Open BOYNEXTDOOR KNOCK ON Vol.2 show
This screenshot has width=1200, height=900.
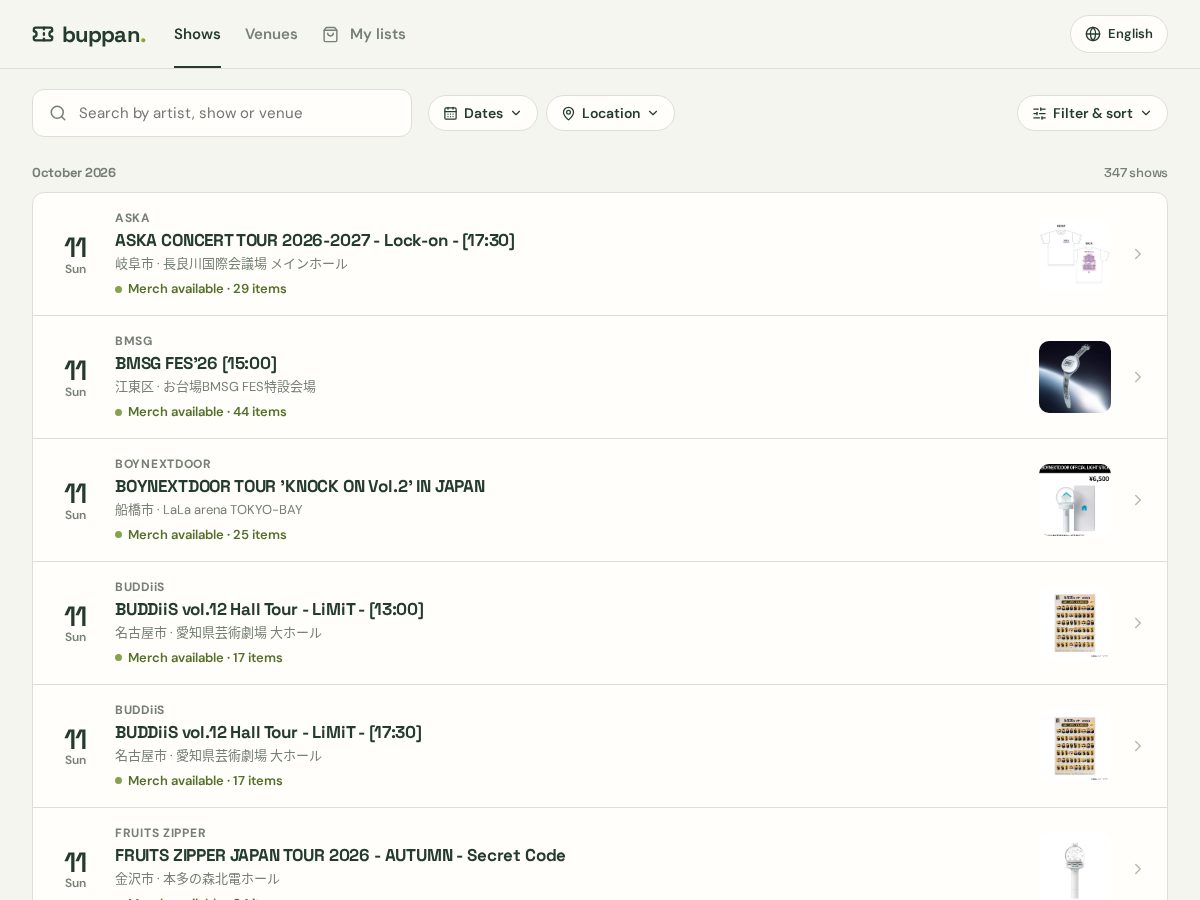click(x=300, y=486)
